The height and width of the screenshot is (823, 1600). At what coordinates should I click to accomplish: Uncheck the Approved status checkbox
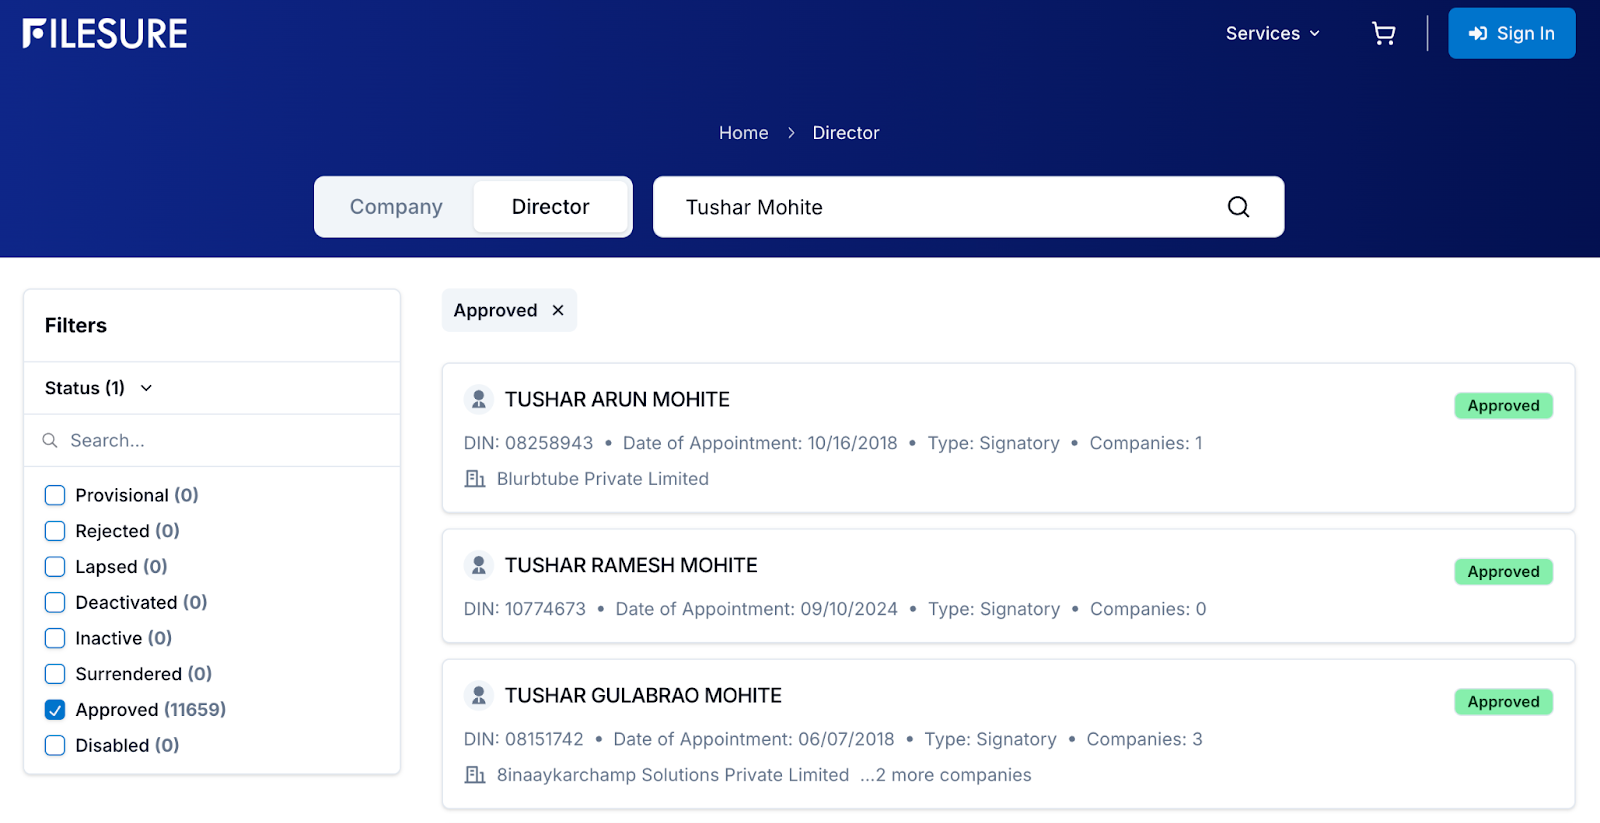pos(55,710)
